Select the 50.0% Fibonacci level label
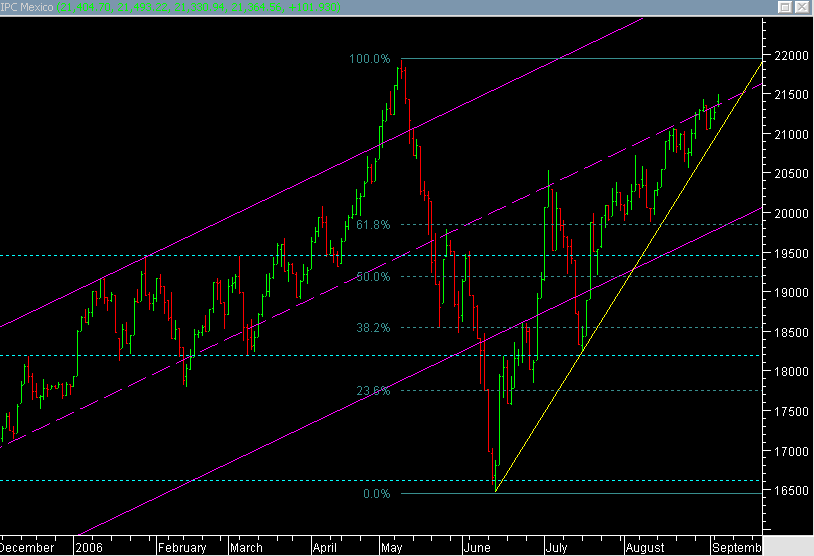814x556 pixels. (373, 277)
